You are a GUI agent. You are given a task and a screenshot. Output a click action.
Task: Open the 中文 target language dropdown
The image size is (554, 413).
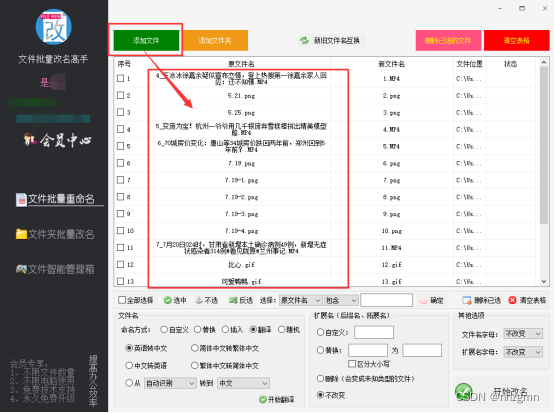(244, 383)
